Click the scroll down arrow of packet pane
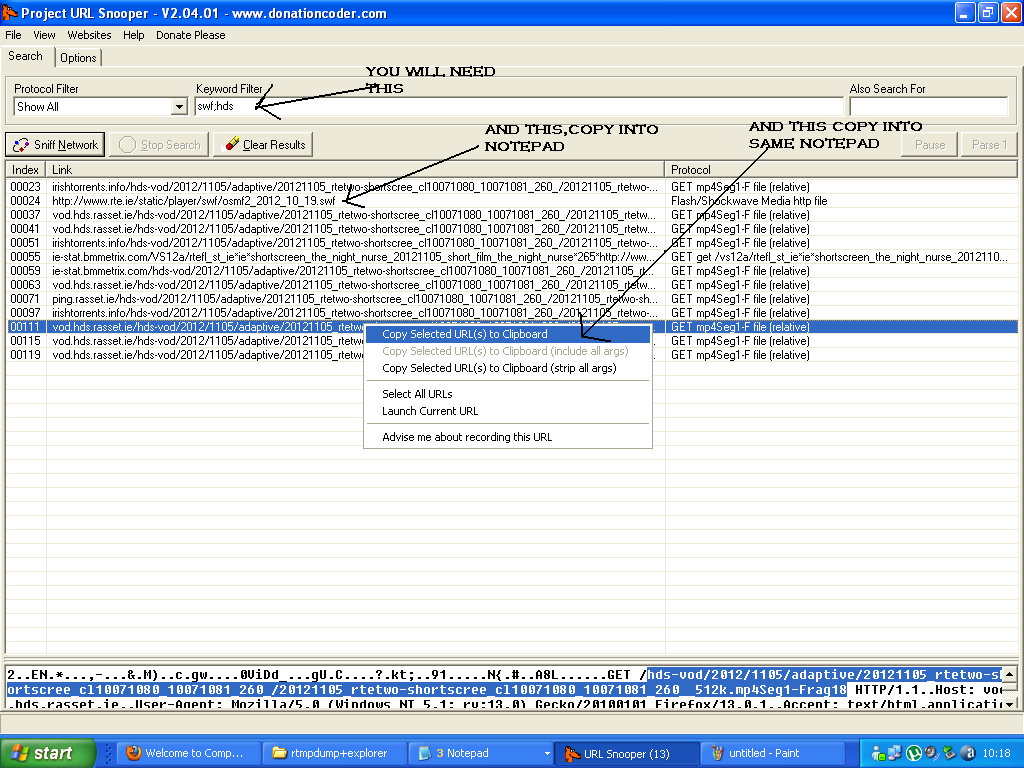 point(1010,704)
